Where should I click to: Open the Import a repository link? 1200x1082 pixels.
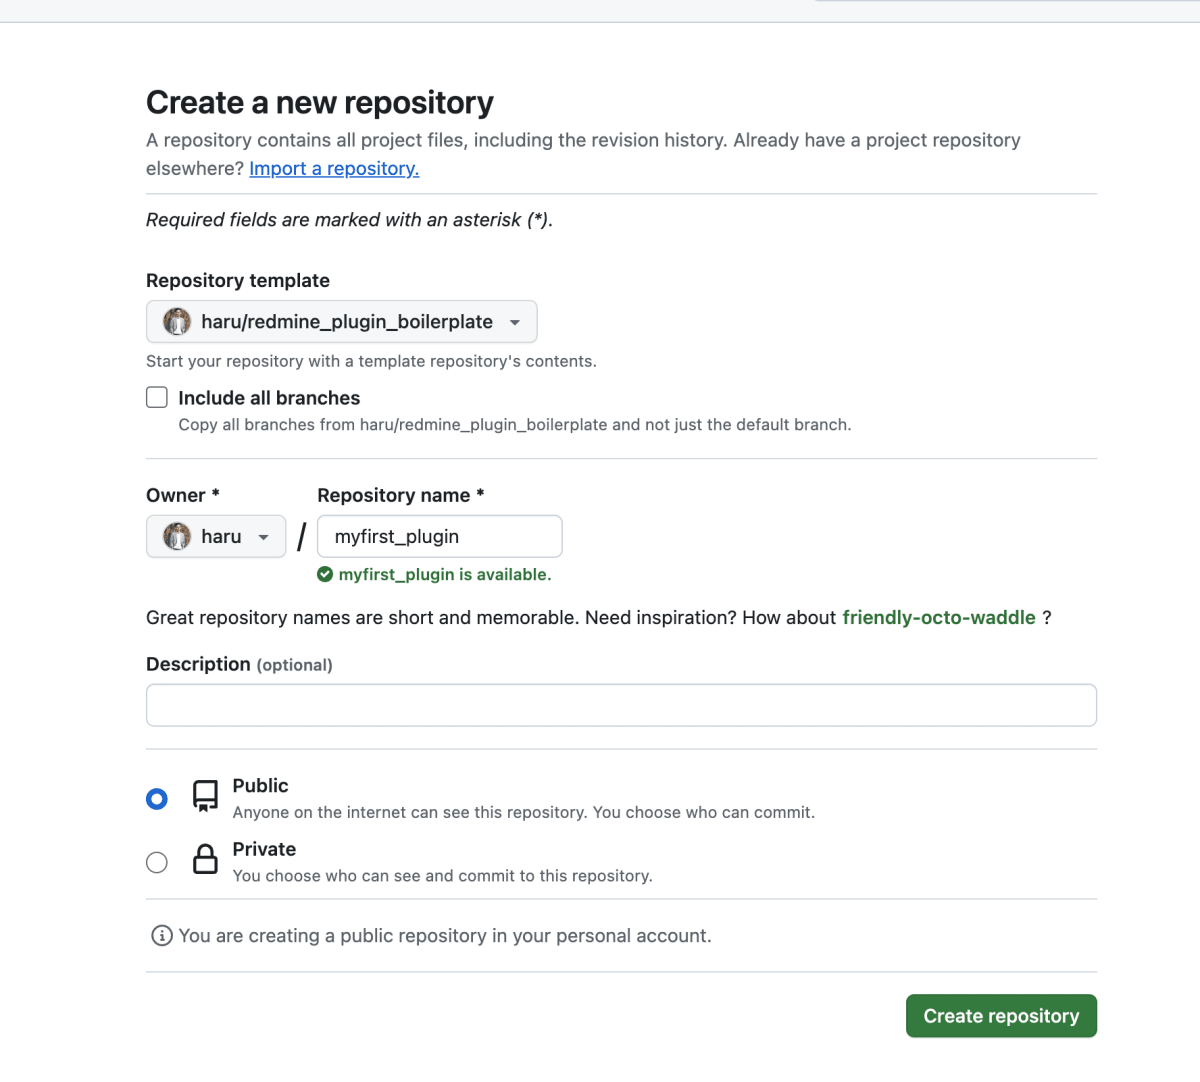point(333,168)
